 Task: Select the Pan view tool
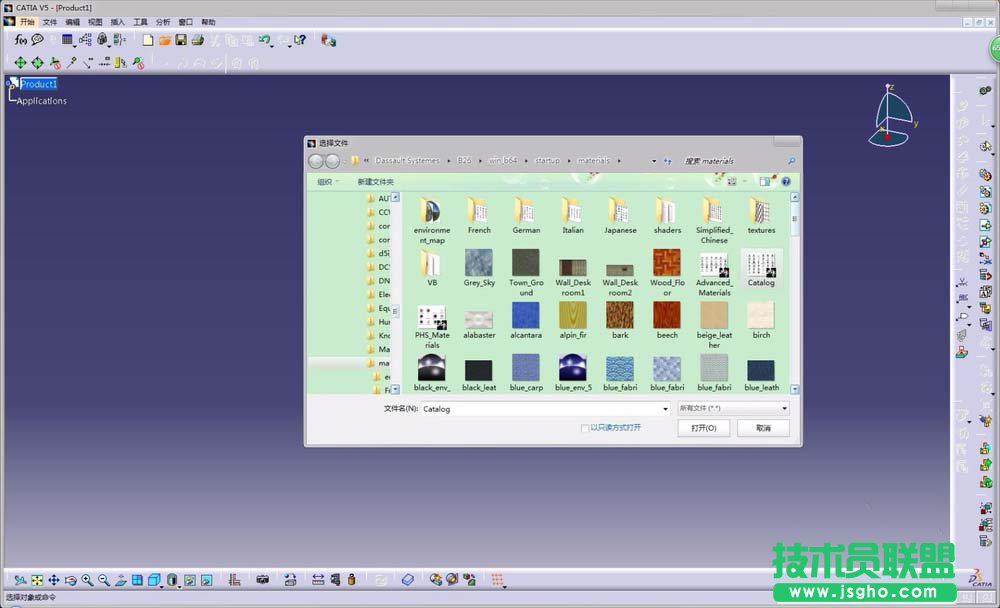point(54,580)
